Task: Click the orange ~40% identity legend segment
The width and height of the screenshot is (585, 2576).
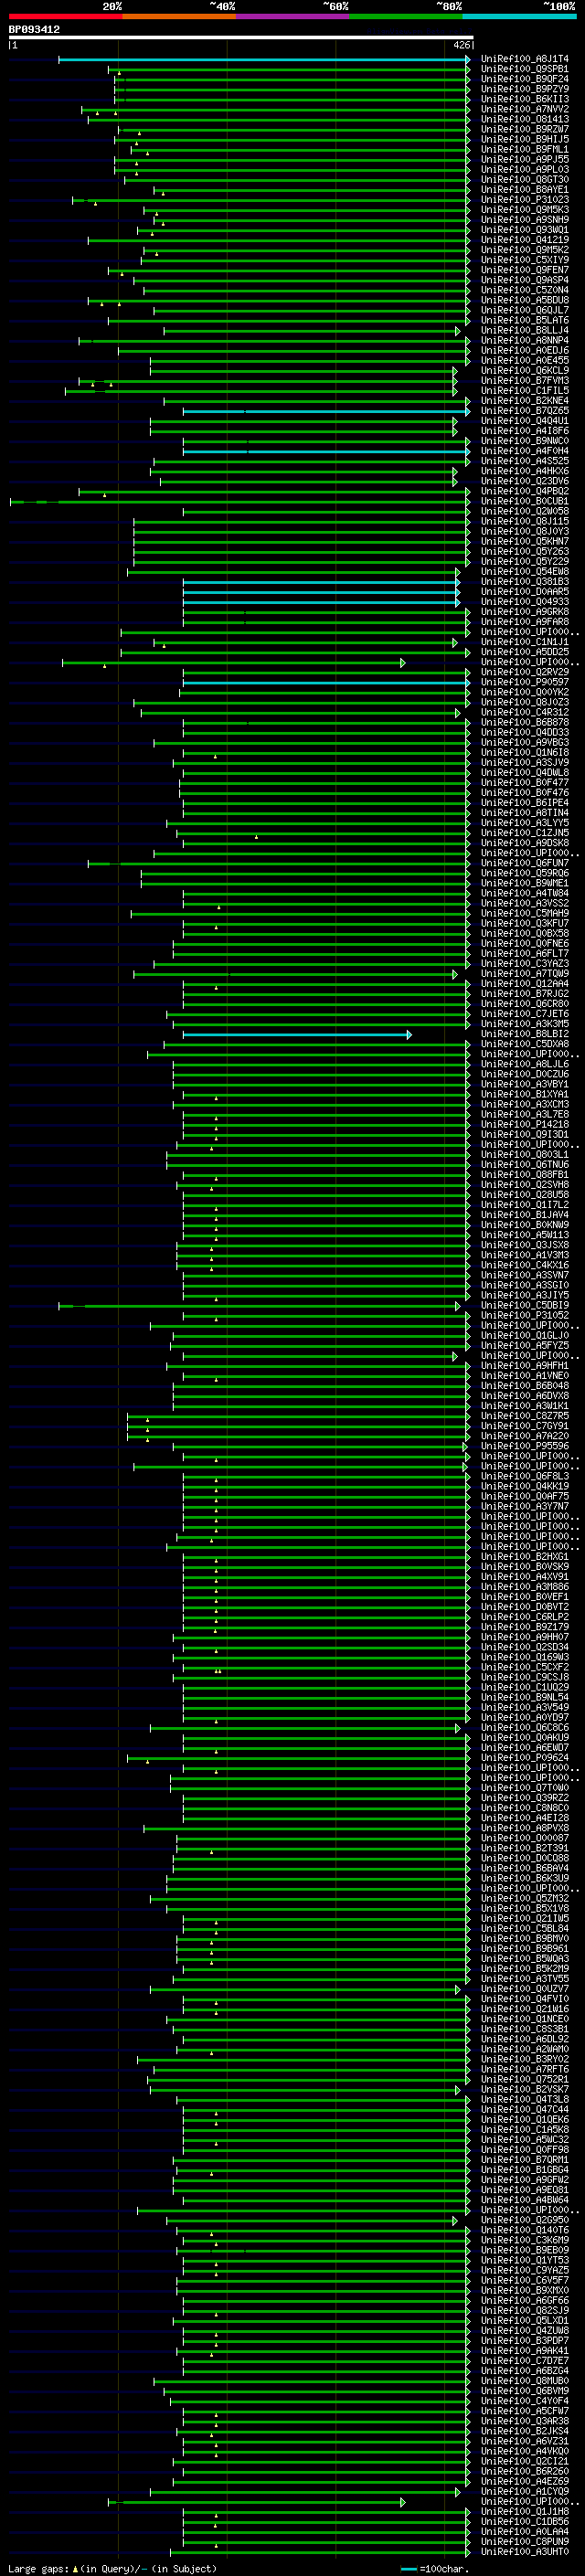Action: click(x=179, y=16)
